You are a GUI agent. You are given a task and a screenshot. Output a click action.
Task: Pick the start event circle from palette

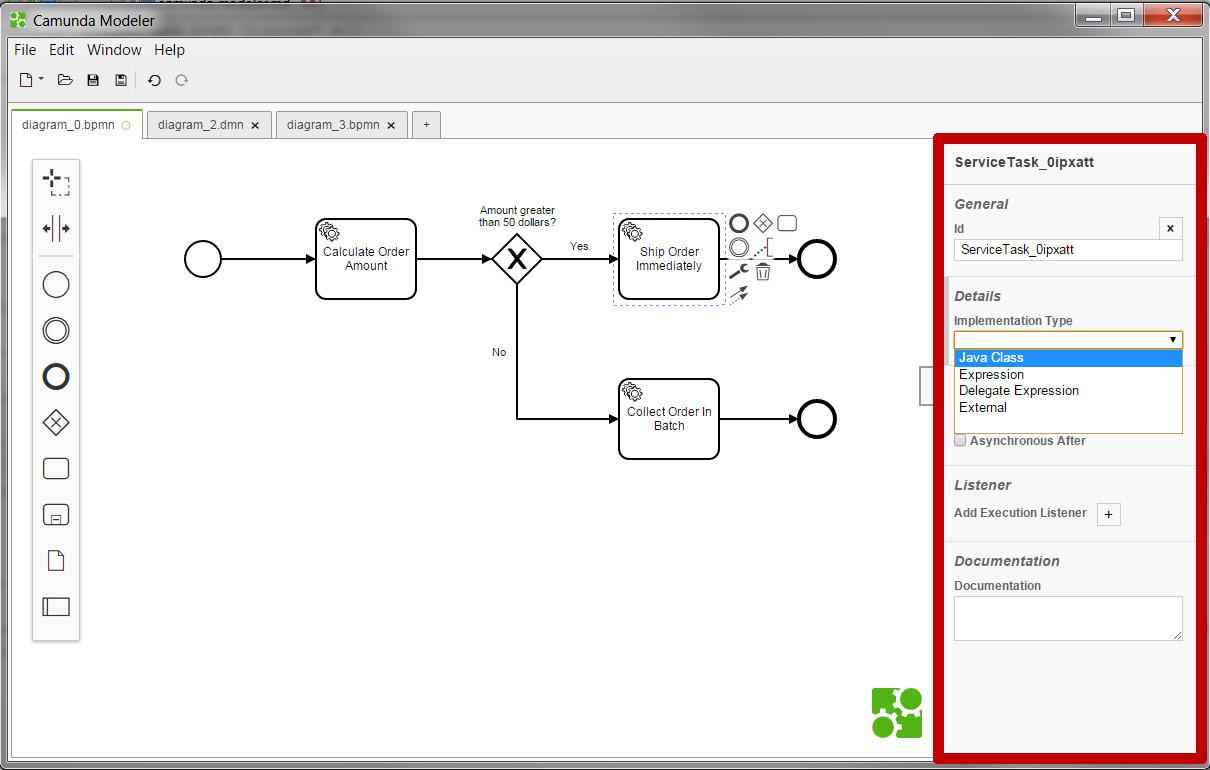coord(56,285)
